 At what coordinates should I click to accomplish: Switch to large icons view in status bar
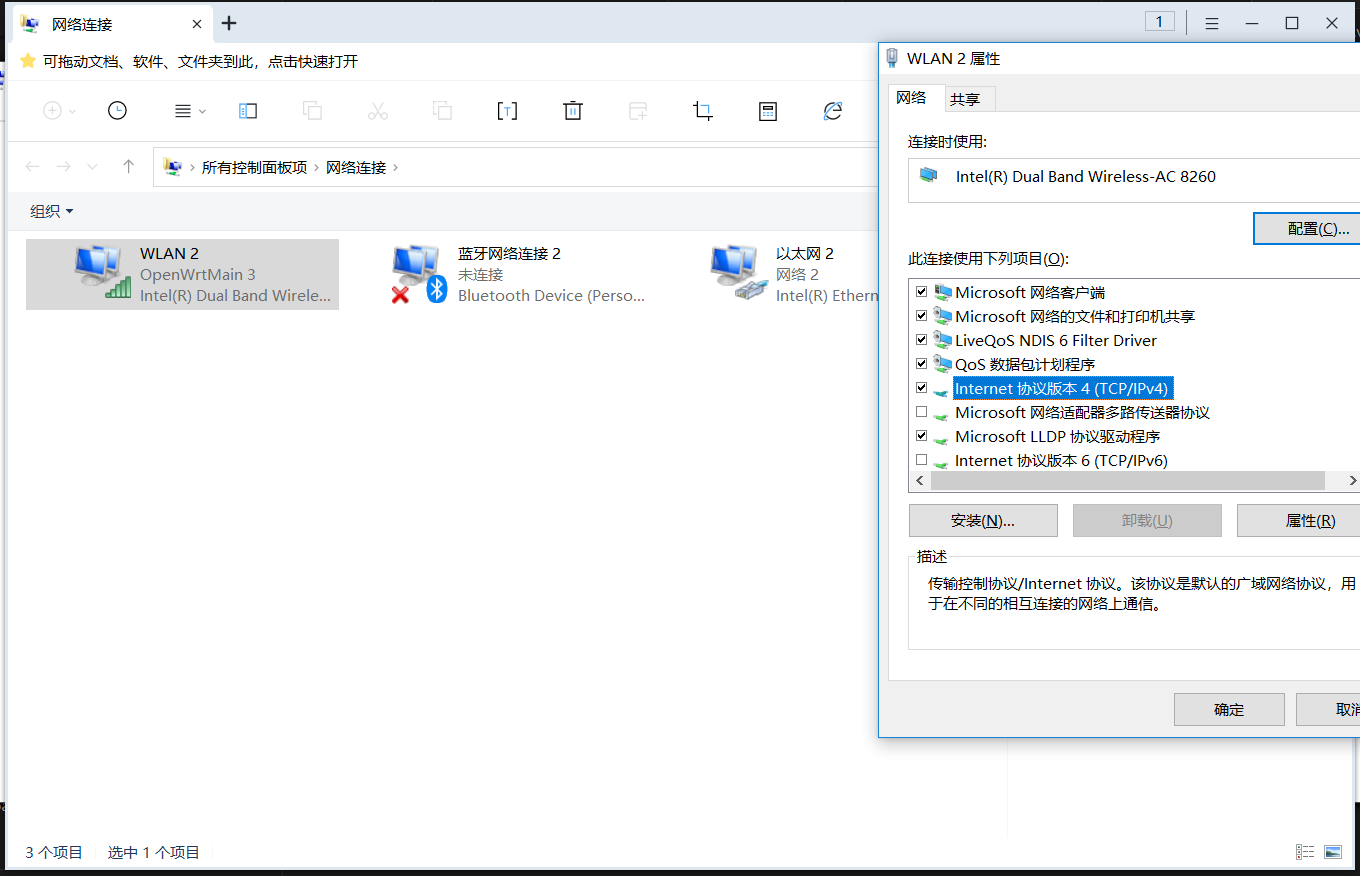(x=1333, y=852)
